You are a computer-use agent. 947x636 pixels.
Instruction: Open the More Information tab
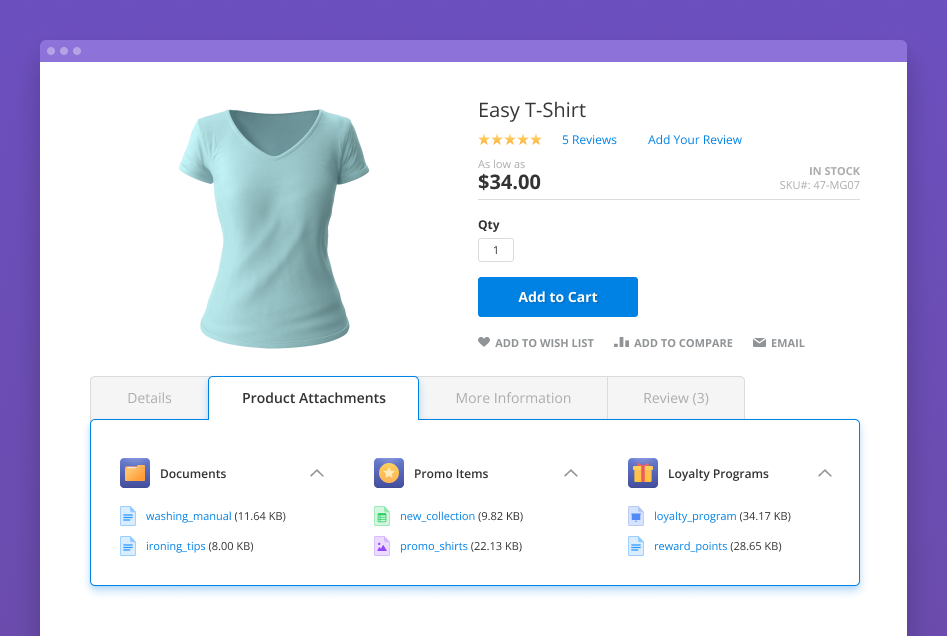pyautogui.click(x=513, y=398)
